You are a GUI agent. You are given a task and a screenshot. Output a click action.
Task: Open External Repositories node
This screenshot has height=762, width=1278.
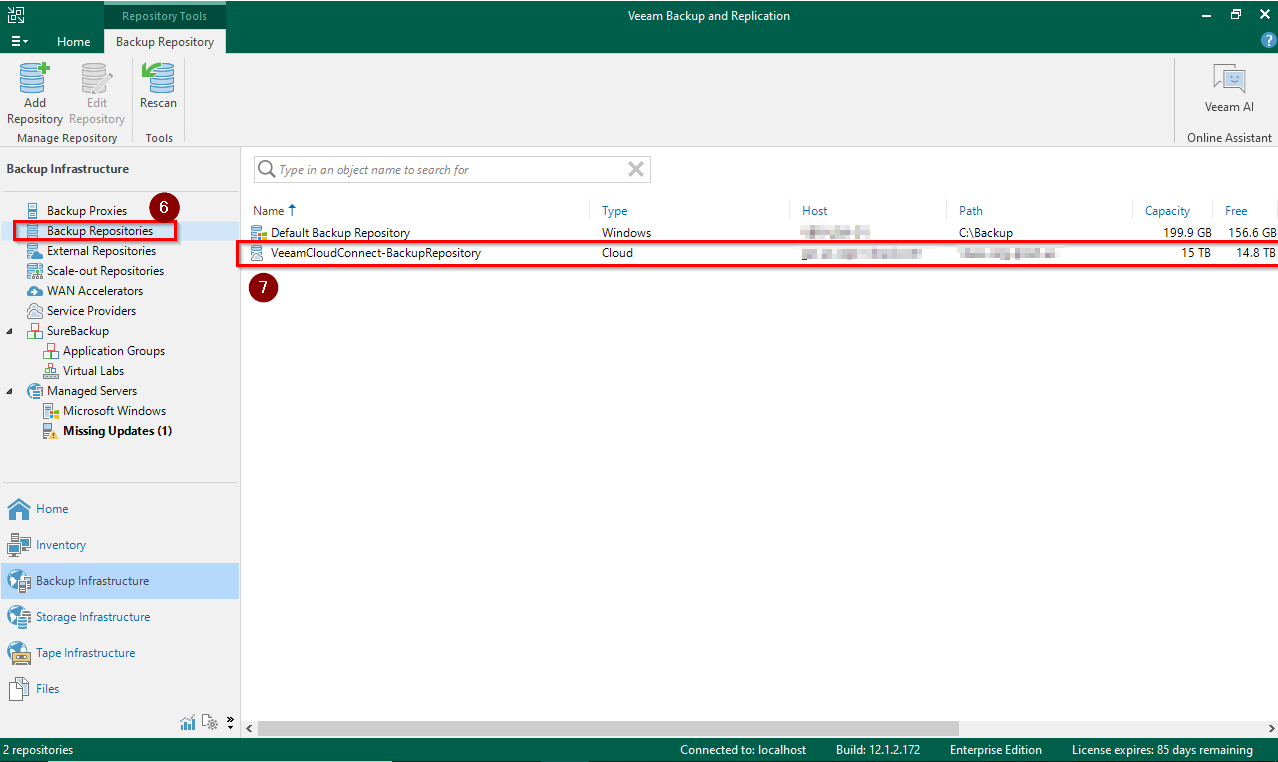[101, 251]
